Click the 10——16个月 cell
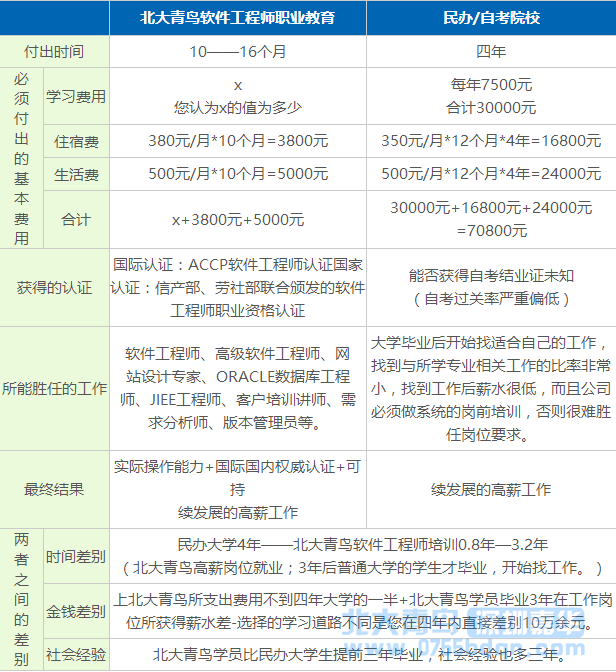 pos(237,50)
